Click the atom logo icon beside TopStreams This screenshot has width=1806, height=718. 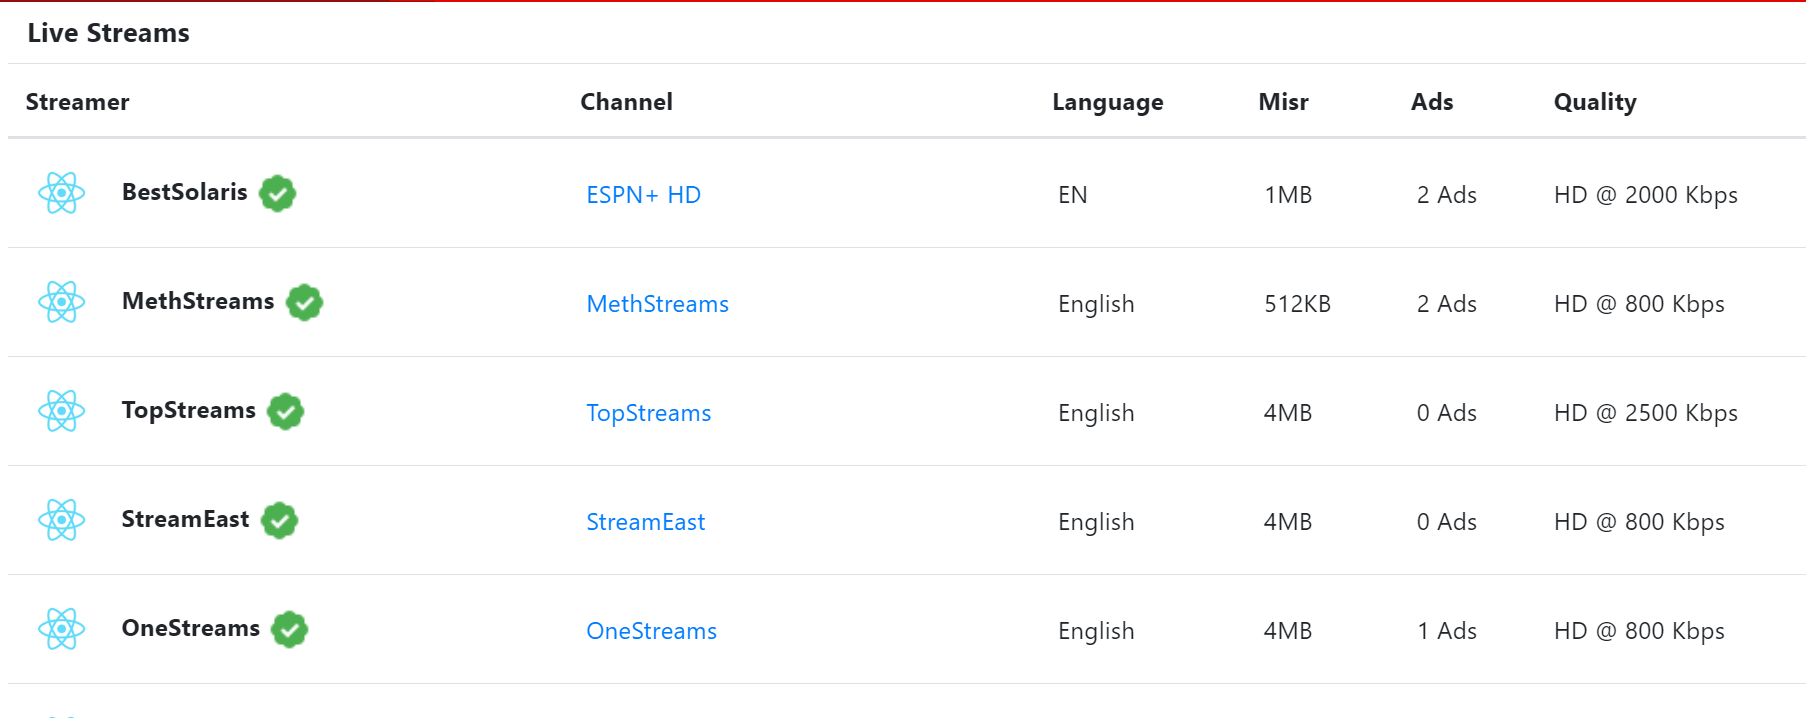click(61, 411)
